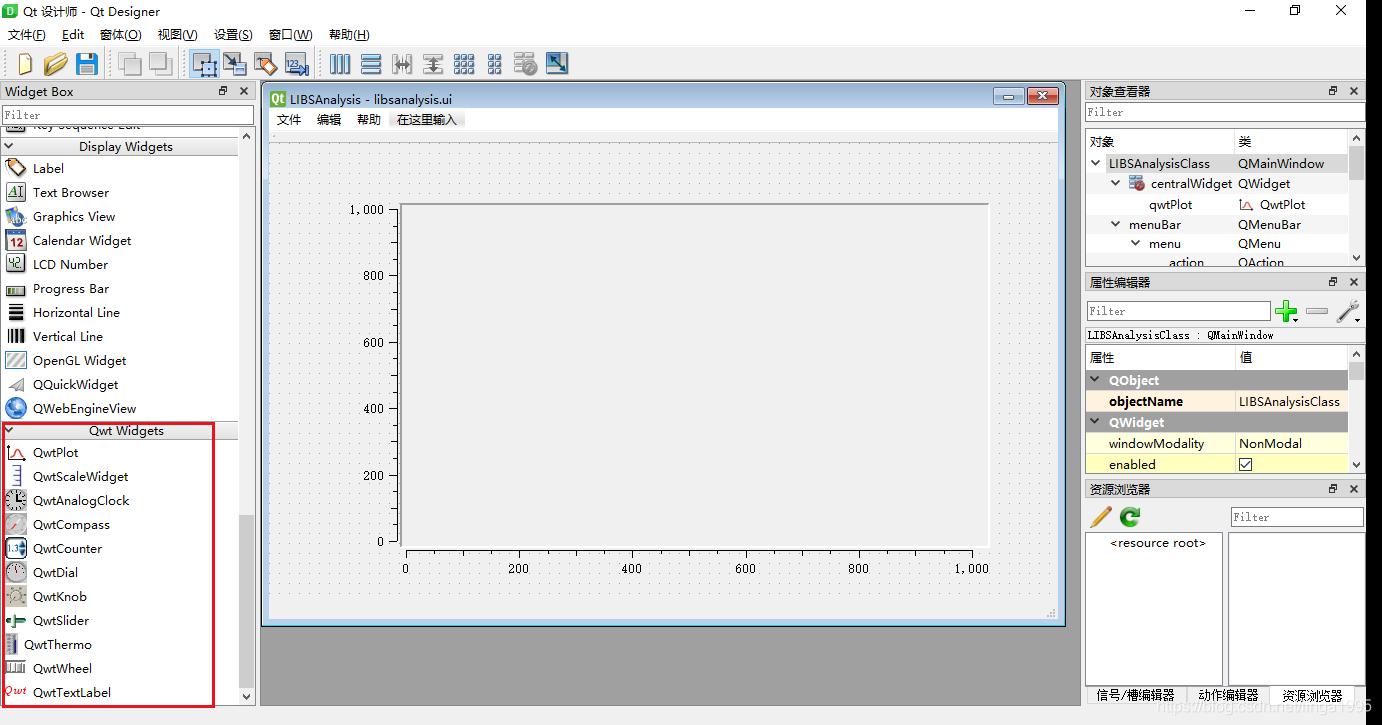Click the remove property minus icon
This screenshot has height=725, width=1382.
coord(1317,311)
